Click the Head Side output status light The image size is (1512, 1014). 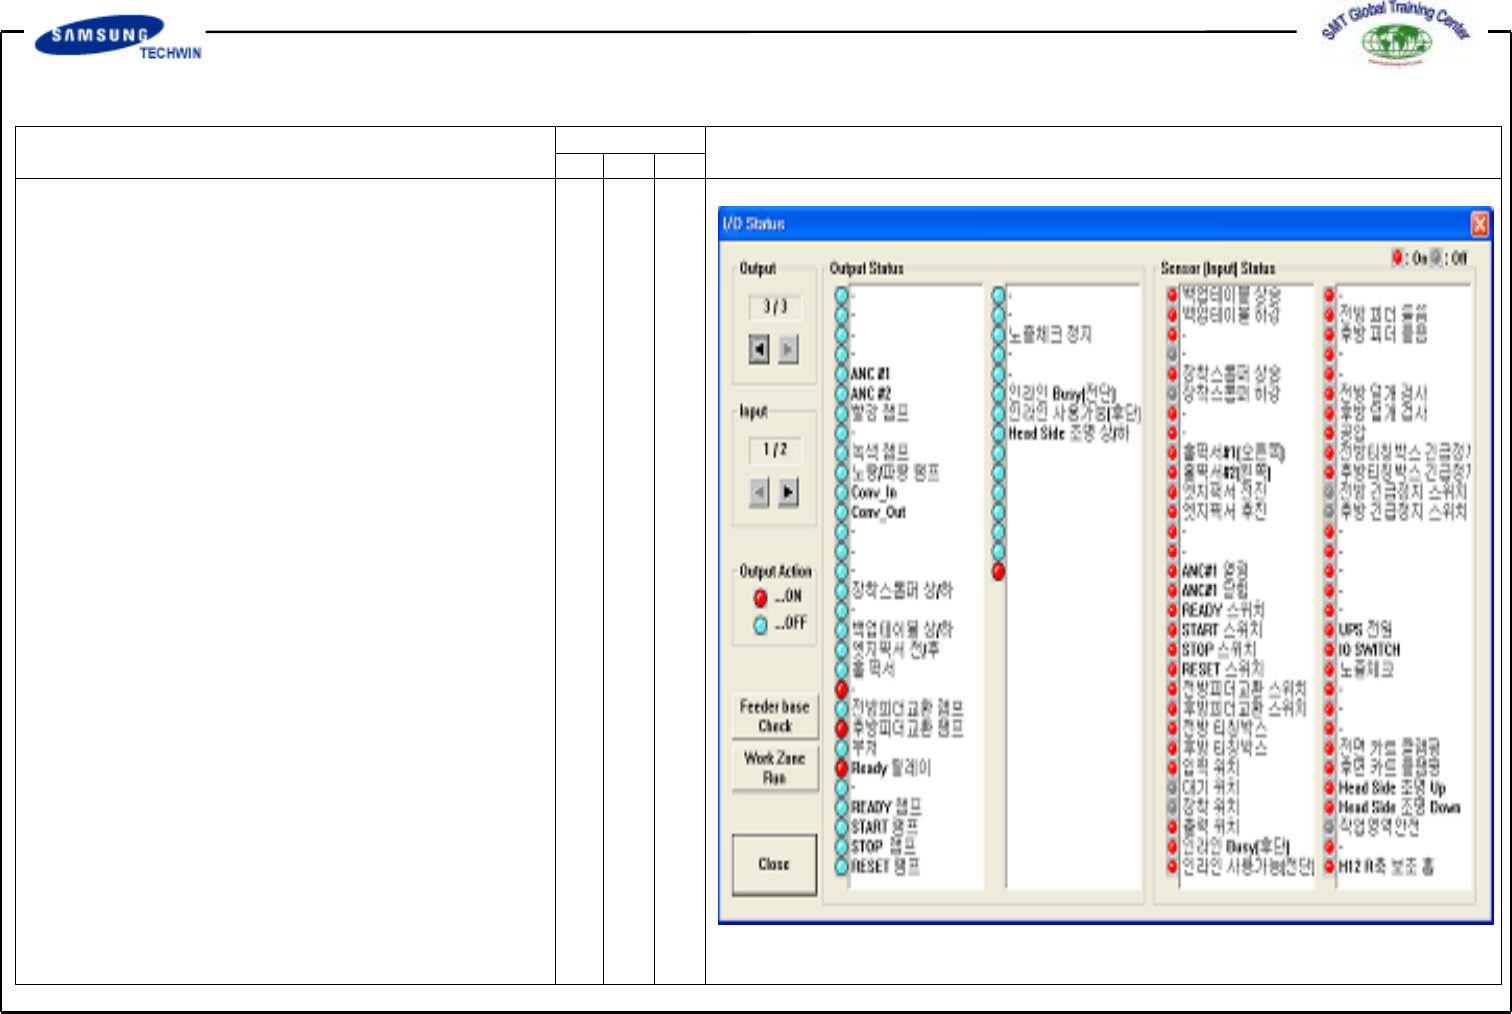(998, 433)
